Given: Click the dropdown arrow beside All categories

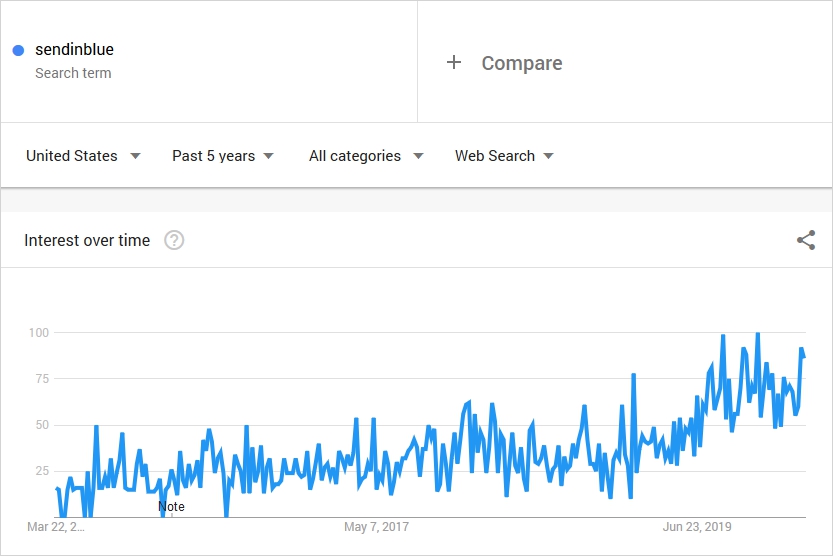Looking at the screenshot, I should click(x=418, y=156).
